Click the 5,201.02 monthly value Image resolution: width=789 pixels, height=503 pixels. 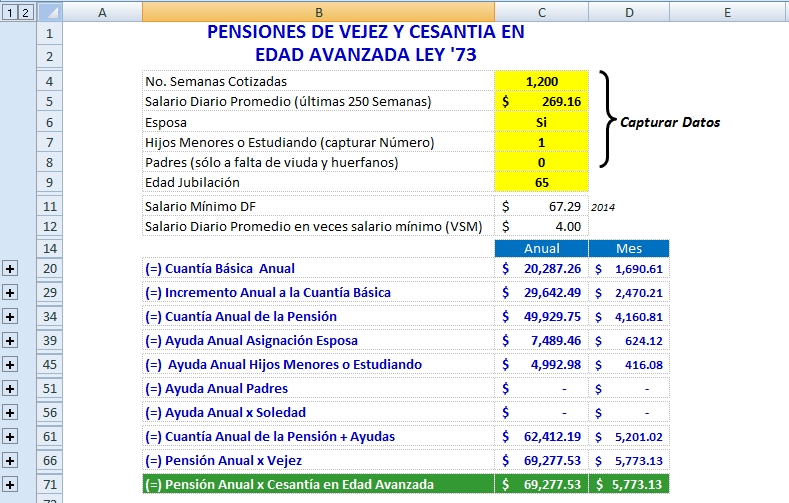click(x=629, y=437)
